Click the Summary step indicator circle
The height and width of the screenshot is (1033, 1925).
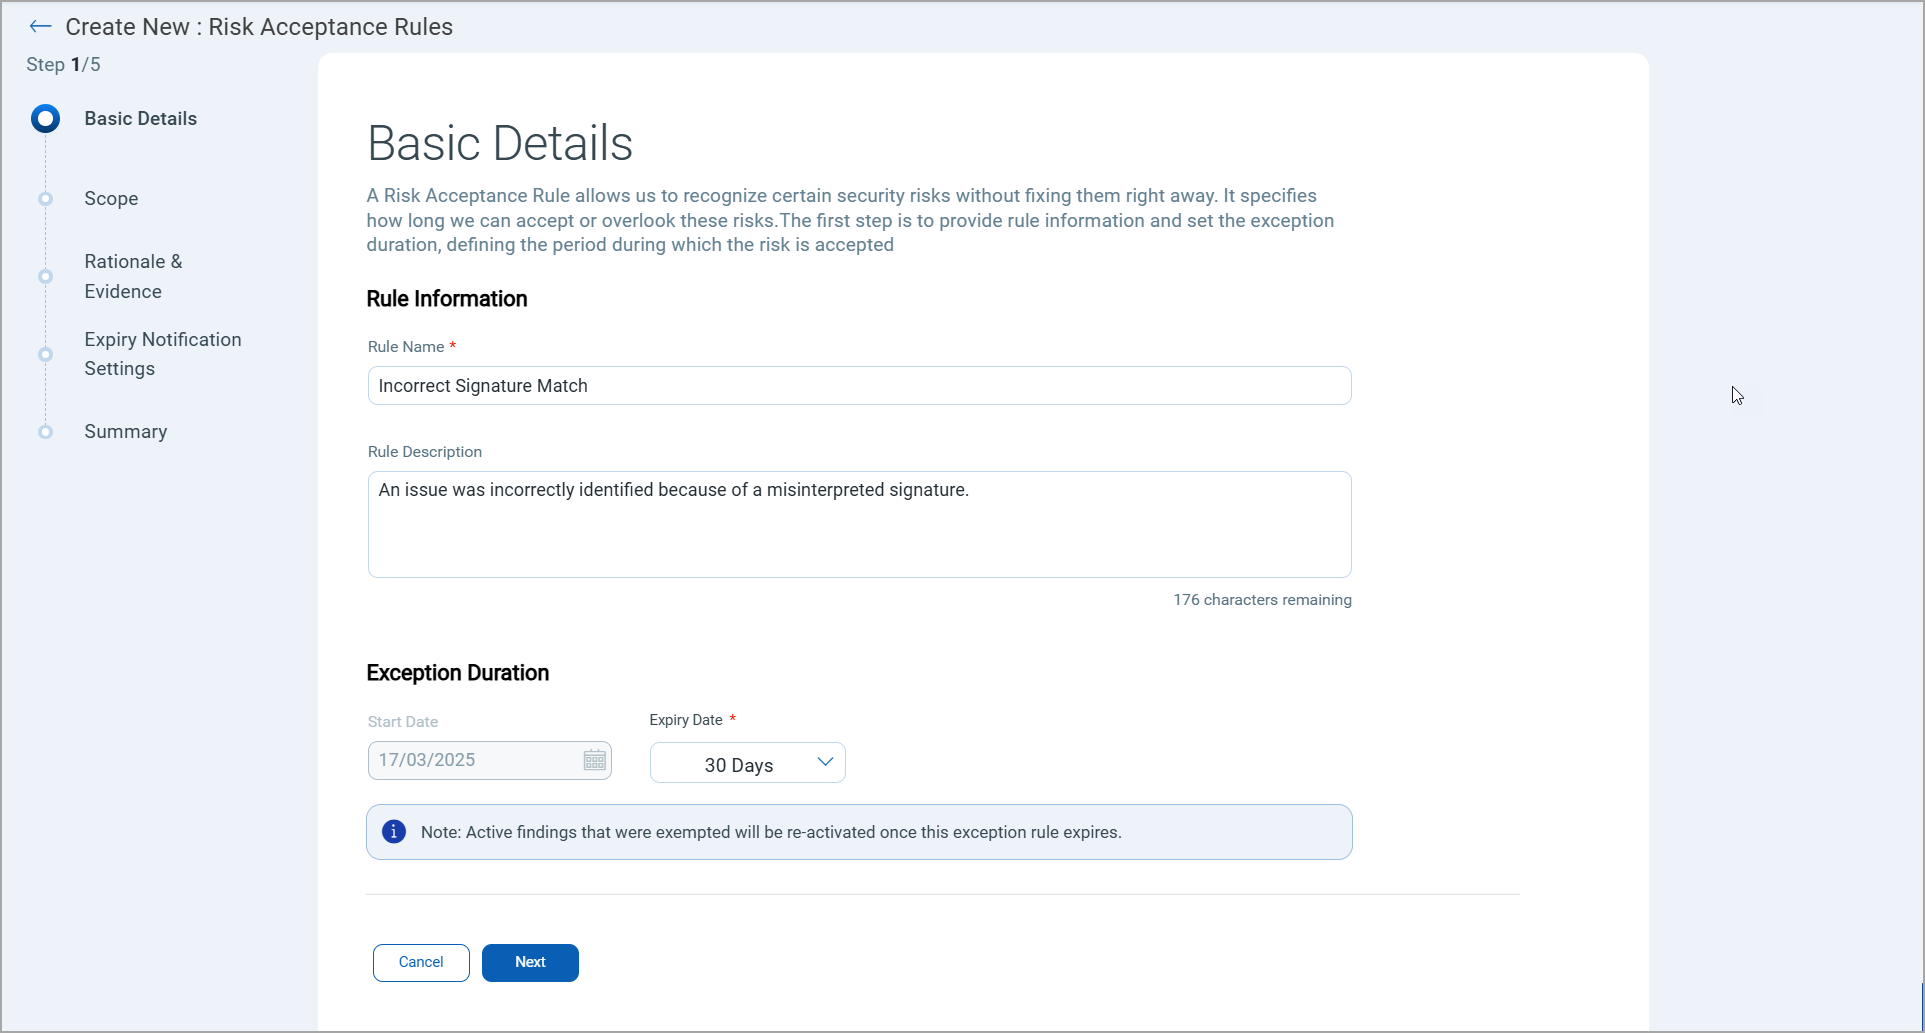45,431
